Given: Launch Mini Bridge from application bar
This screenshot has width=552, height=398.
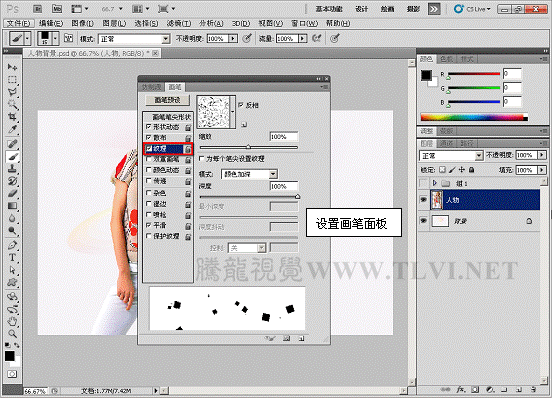Looking at the screenshot, I should [x=57, y=9].
